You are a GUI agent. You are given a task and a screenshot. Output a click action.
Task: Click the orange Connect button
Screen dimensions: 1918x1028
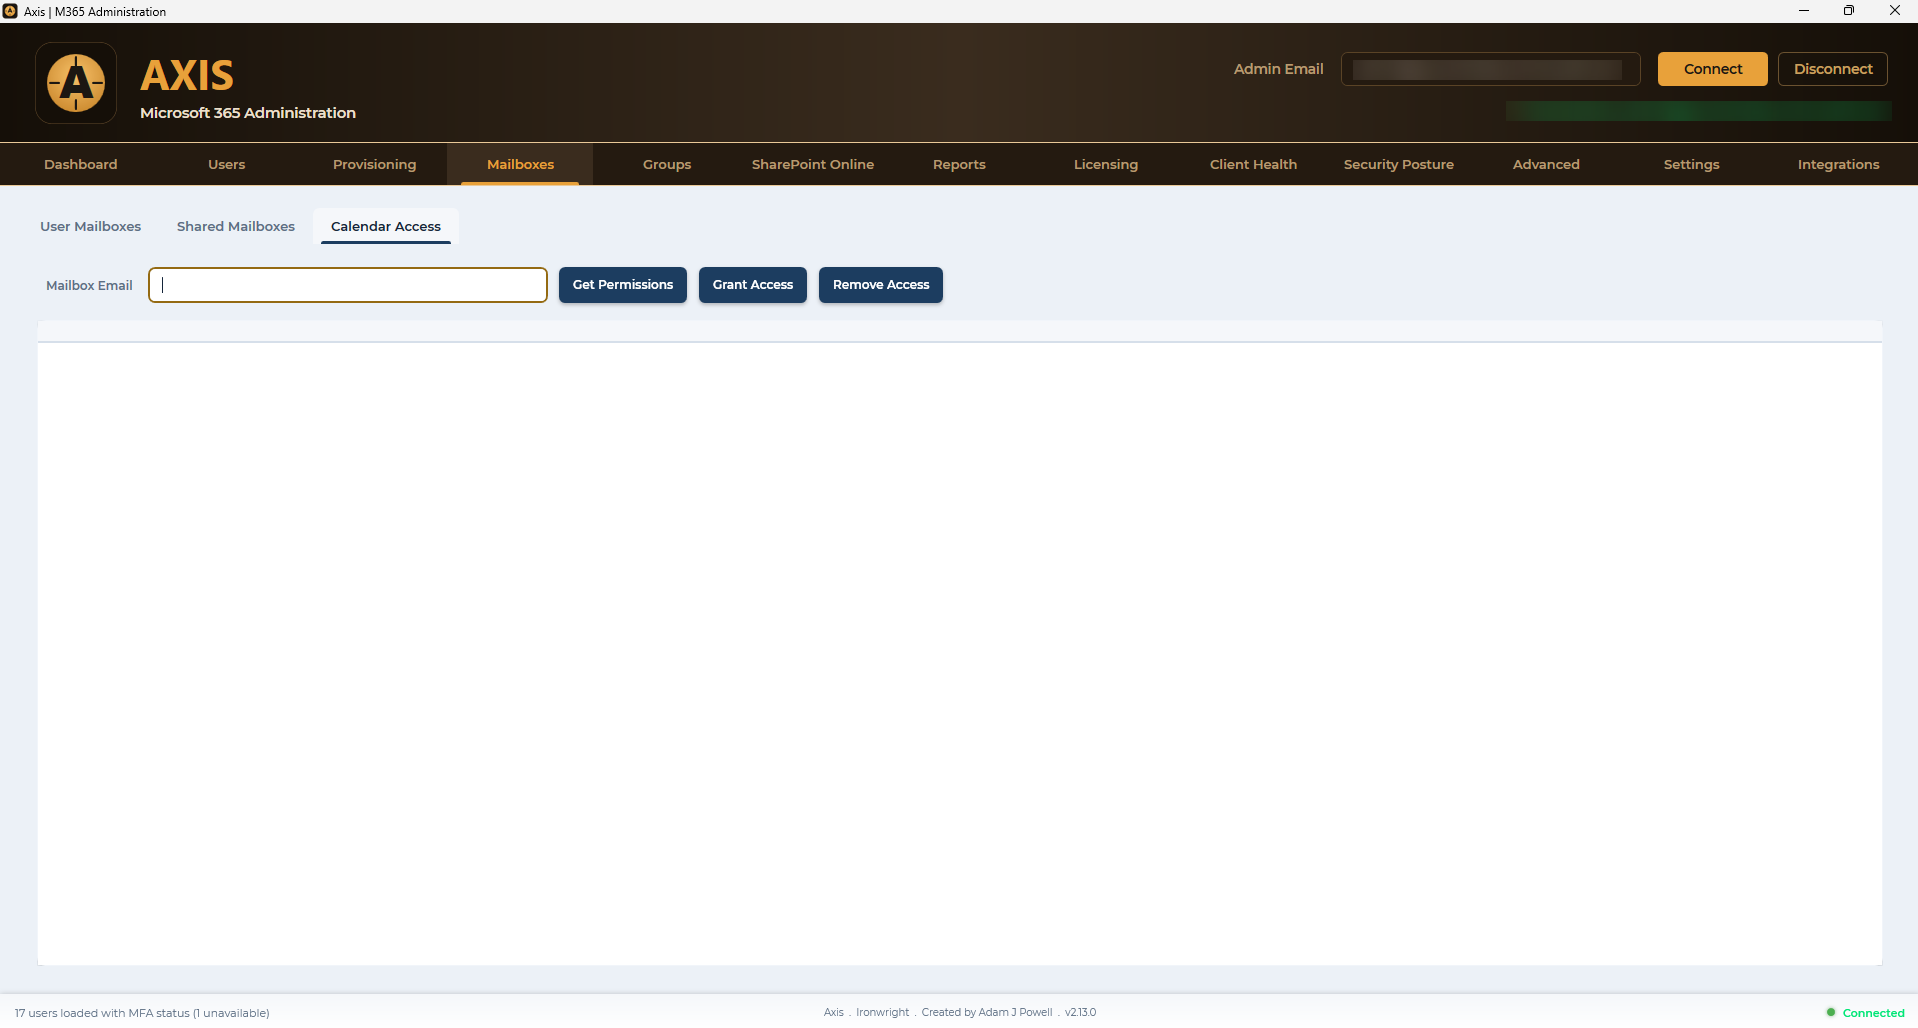[x=1713, y=69]
